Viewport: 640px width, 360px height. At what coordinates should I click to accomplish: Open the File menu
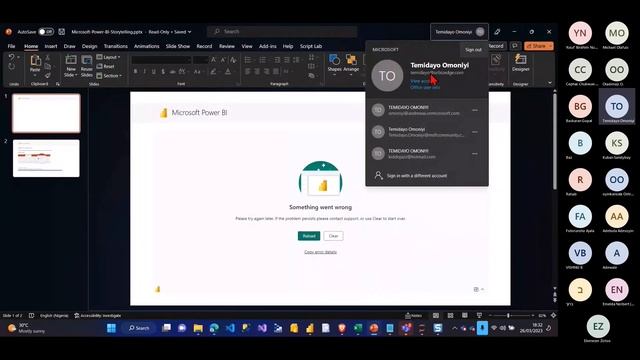tap(11, 46)
